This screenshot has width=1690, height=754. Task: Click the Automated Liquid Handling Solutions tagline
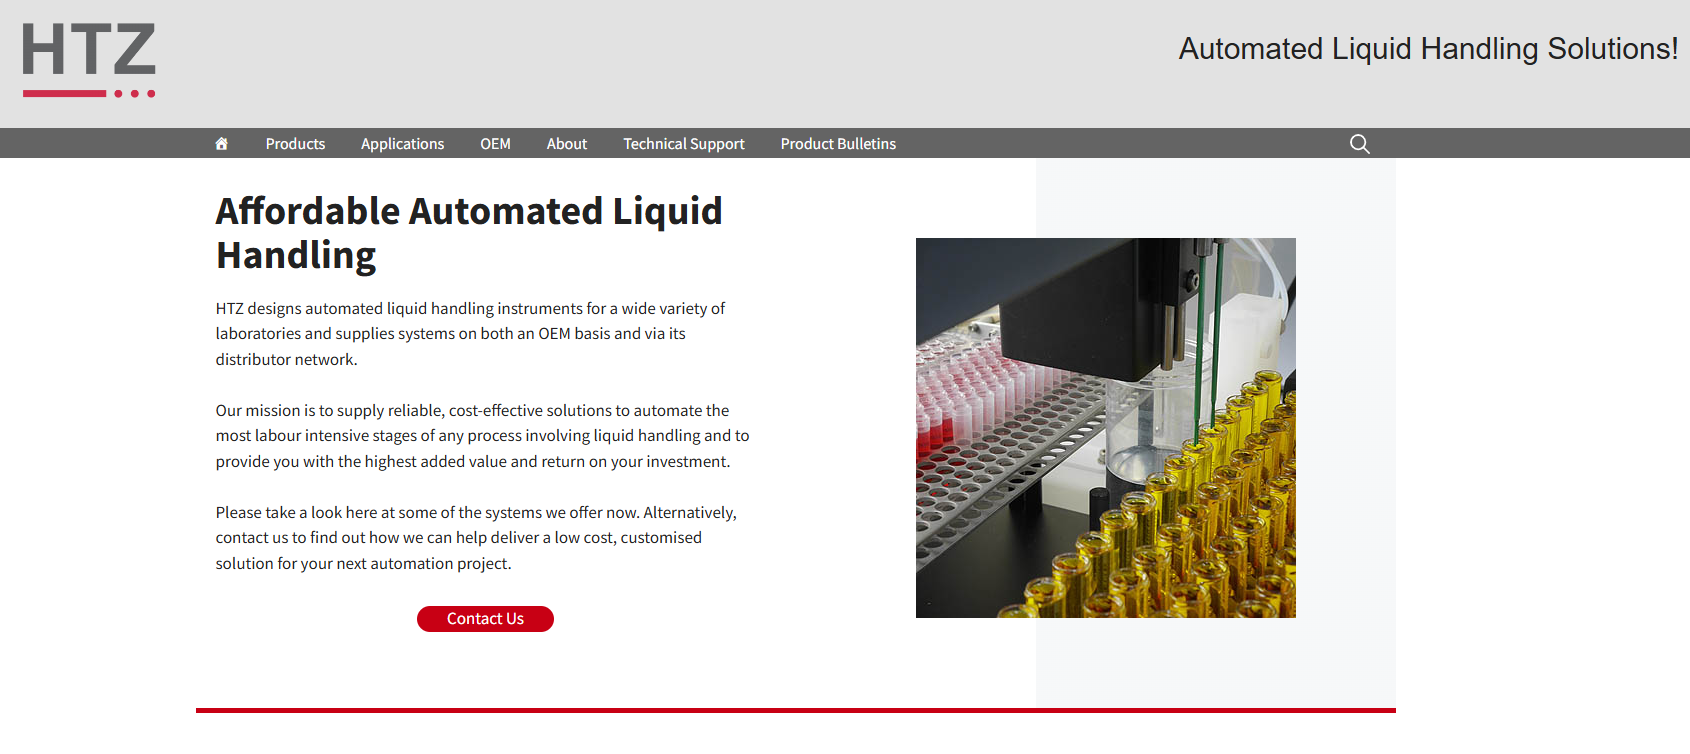(1428, 49)
